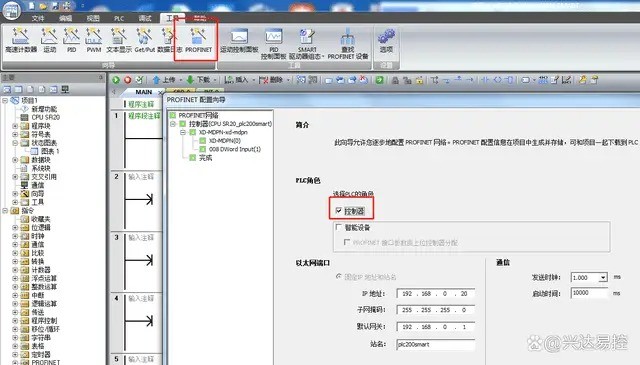Click the 下载 download button
Screen dimensions: 640x365
coord(199,80)
